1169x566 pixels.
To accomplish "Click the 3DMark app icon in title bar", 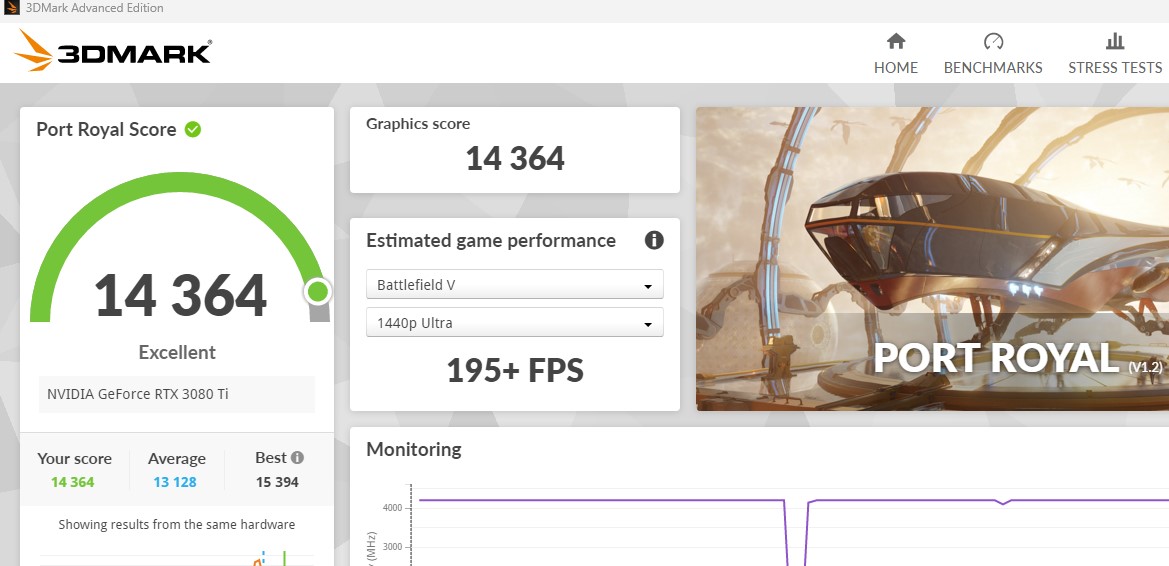I will coord(12,8).
